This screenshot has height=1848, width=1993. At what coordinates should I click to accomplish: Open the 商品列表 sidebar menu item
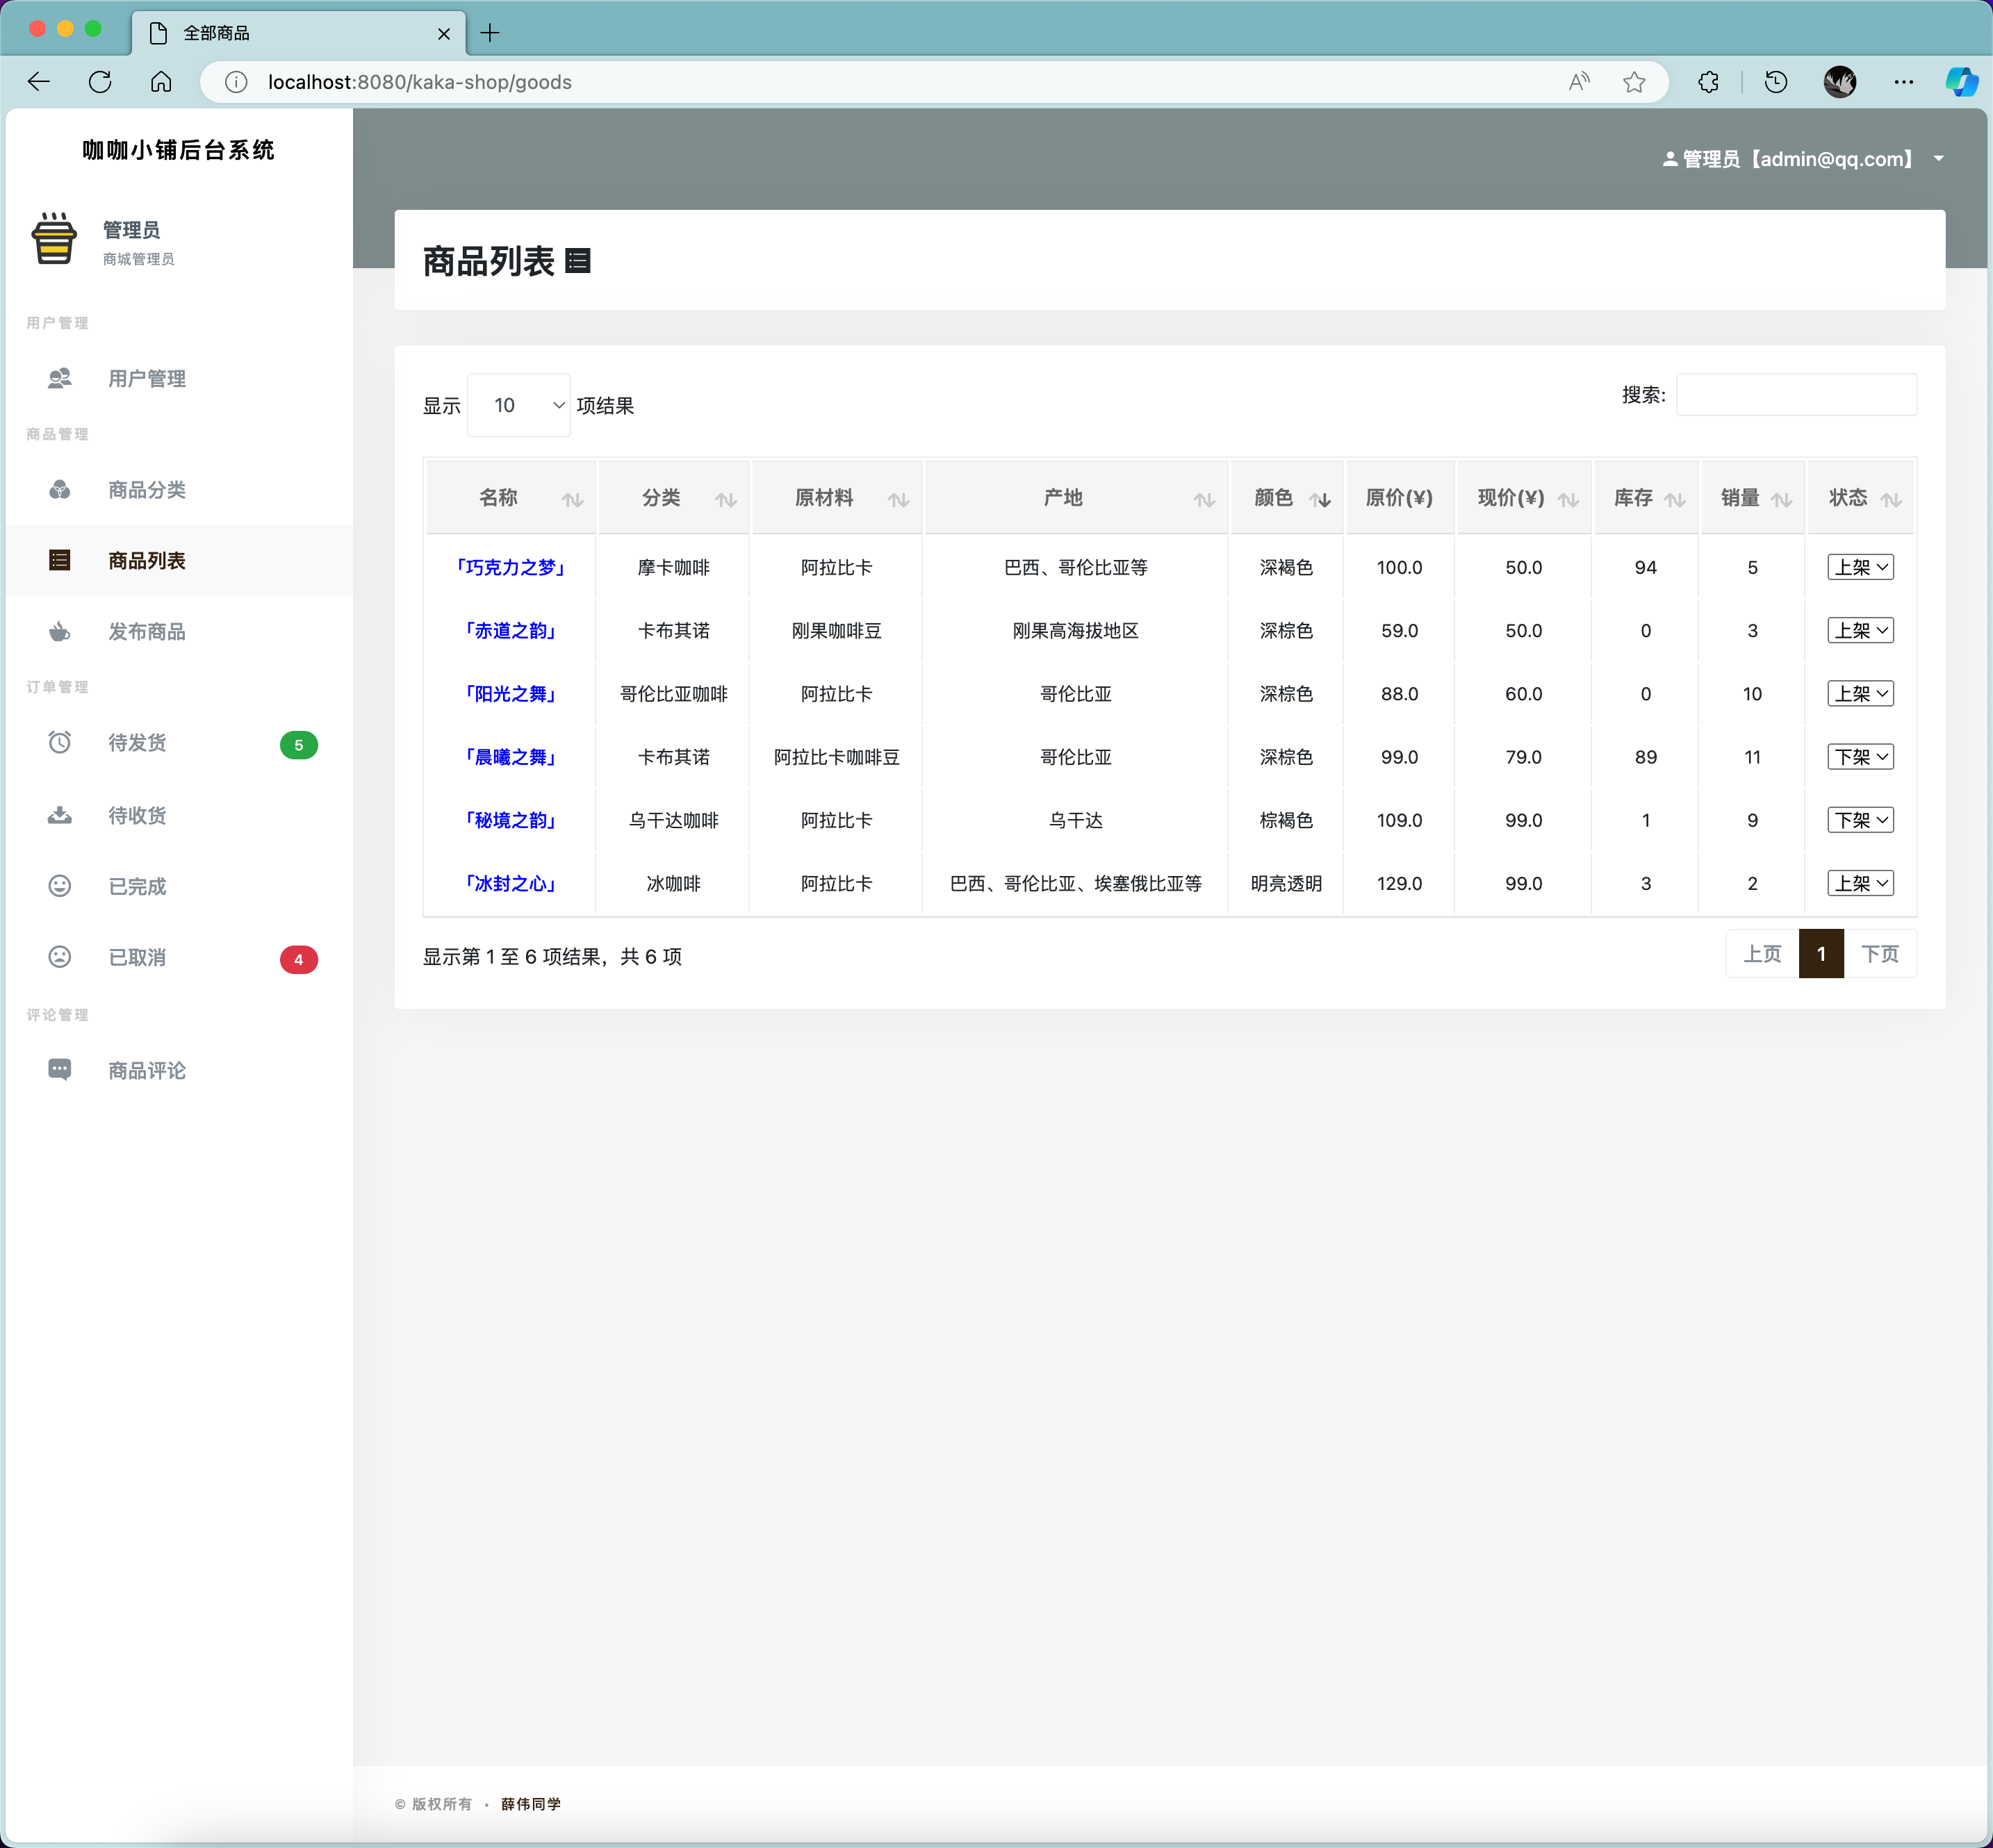pyautogui.click(x=147, y=560)
